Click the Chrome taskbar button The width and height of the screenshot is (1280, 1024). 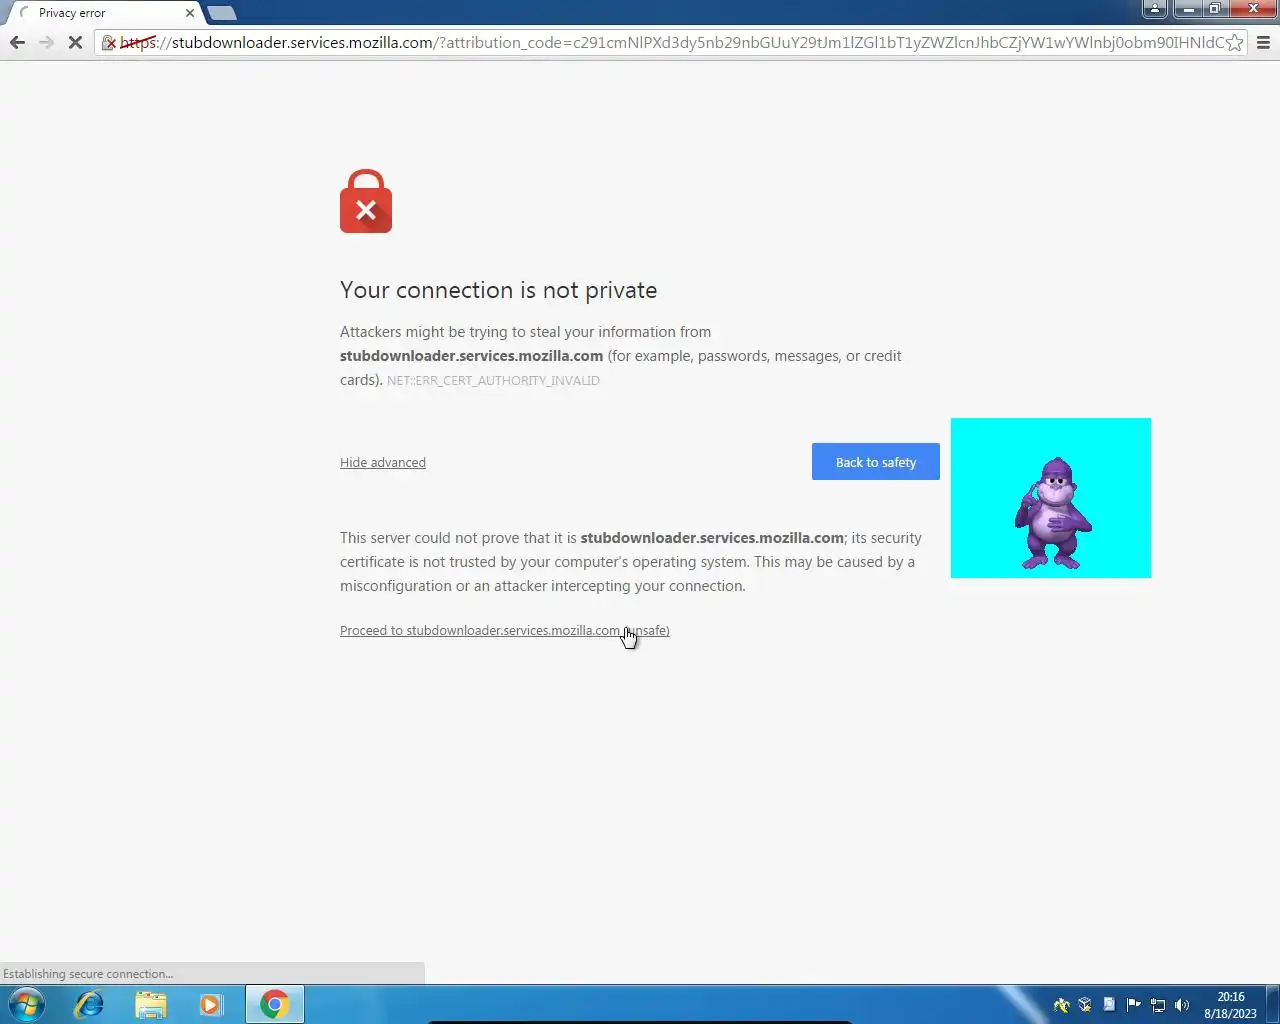[274, 1004]
